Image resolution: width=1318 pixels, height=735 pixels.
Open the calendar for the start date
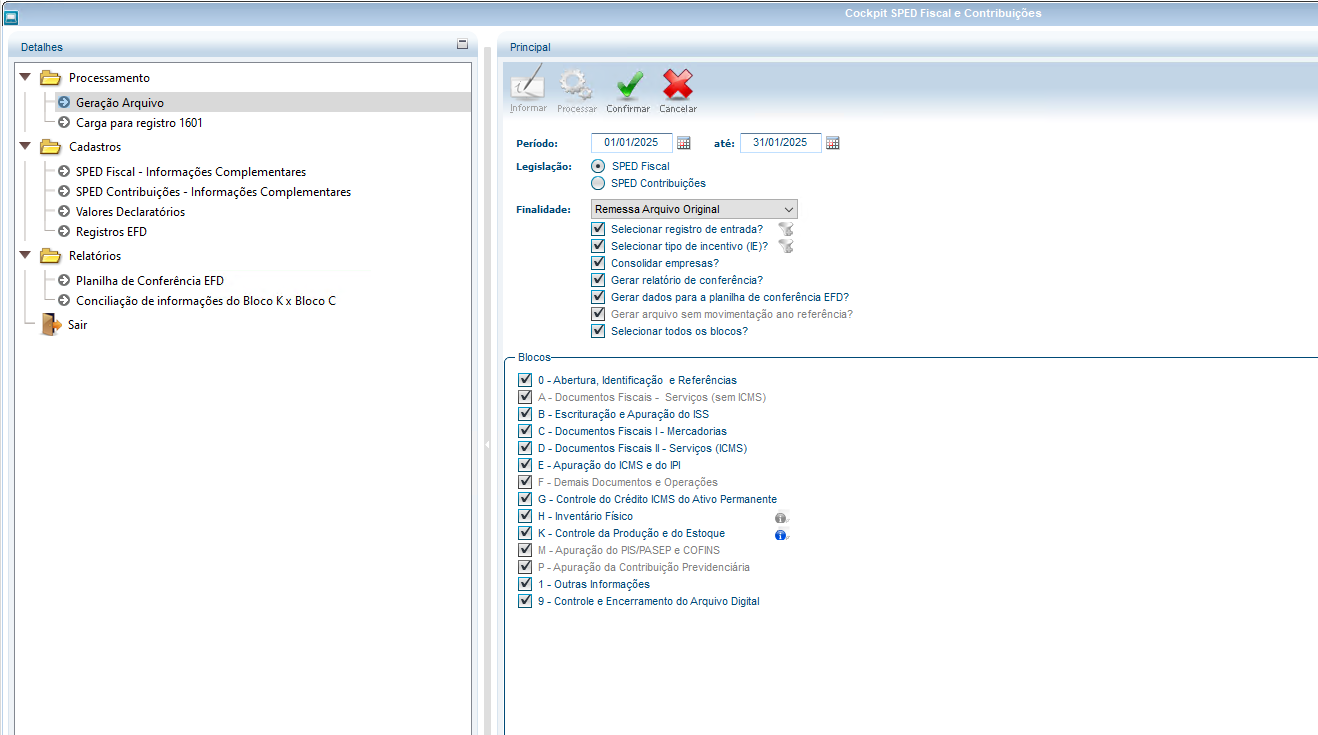pyautogui.click(x=684, y=143)
